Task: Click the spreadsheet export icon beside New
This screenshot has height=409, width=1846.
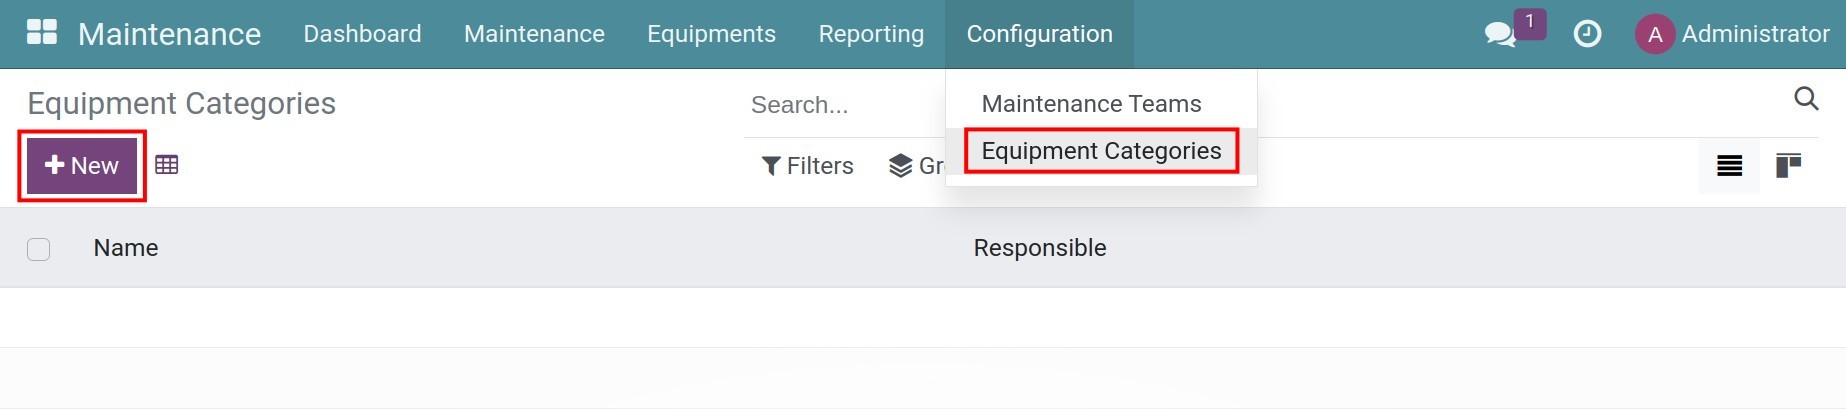Action: (167, 165)
